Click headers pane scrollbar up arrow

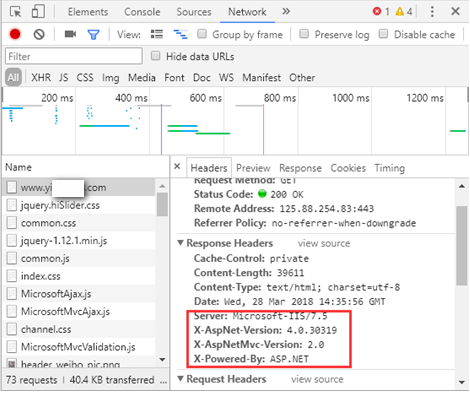pos(462,186)
